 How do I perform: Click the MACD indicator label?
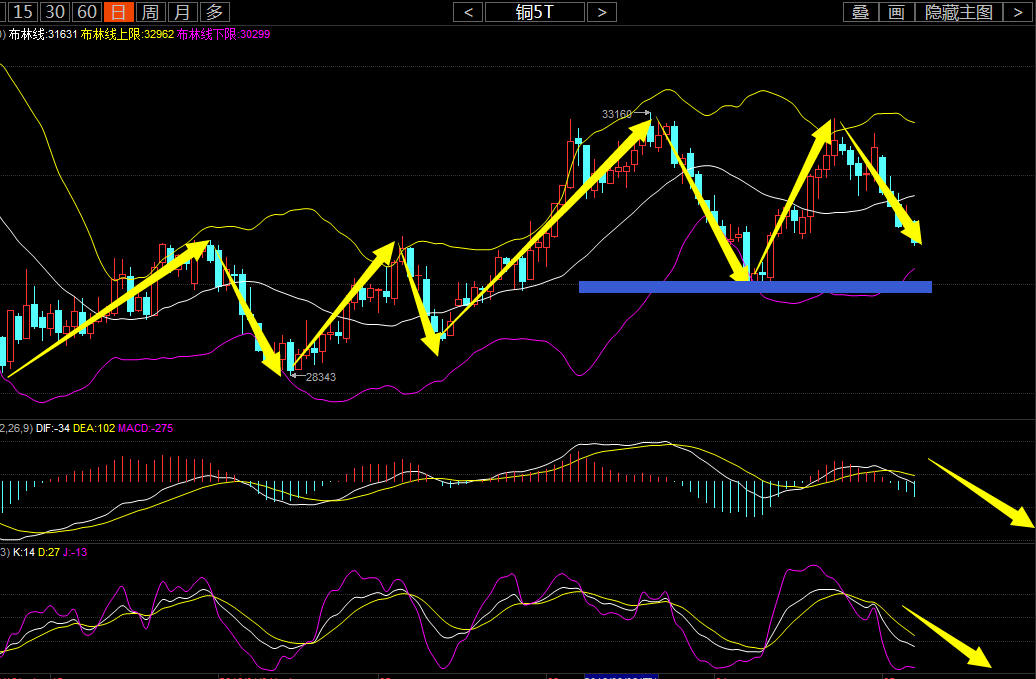(145, 428)
